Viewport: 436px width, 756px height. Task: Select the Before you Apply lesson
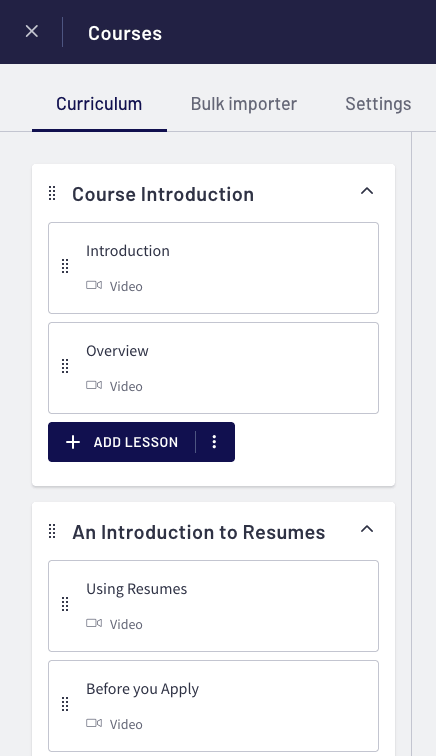pos(213,706)
